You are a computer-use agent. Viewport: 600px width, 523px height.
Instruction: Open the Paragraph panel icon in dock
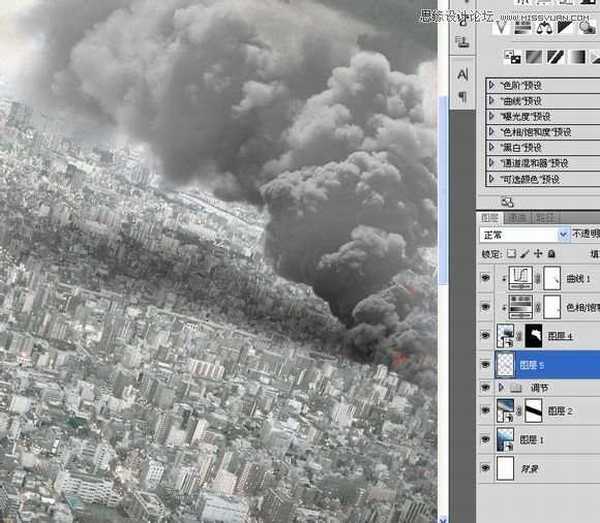tap(463, 97)
